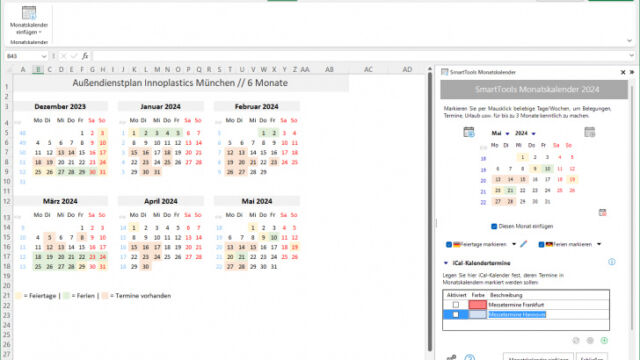
Task: Select week number 20 in pane's calendar
Action: (483, 180)
